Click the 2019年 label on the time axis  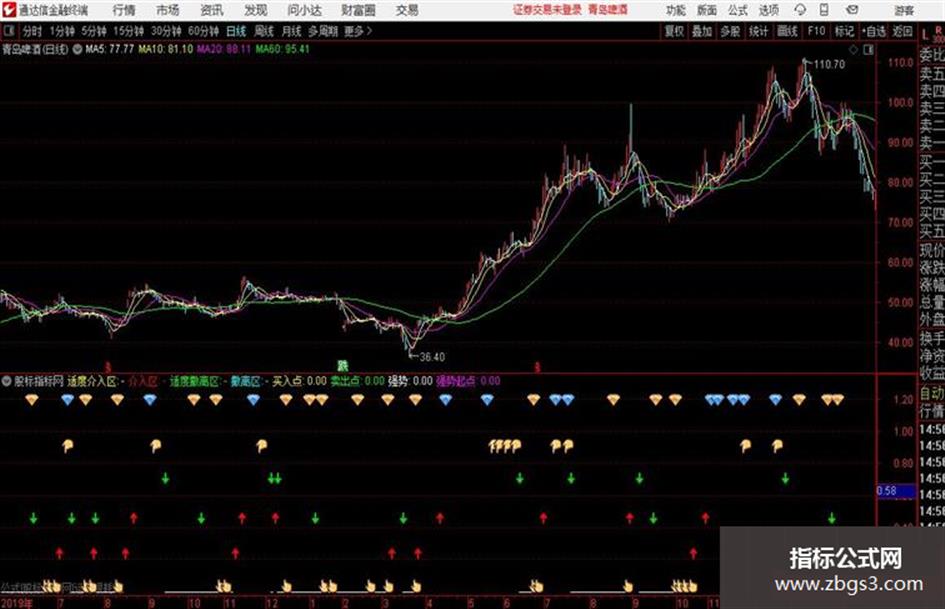(17, 602)
